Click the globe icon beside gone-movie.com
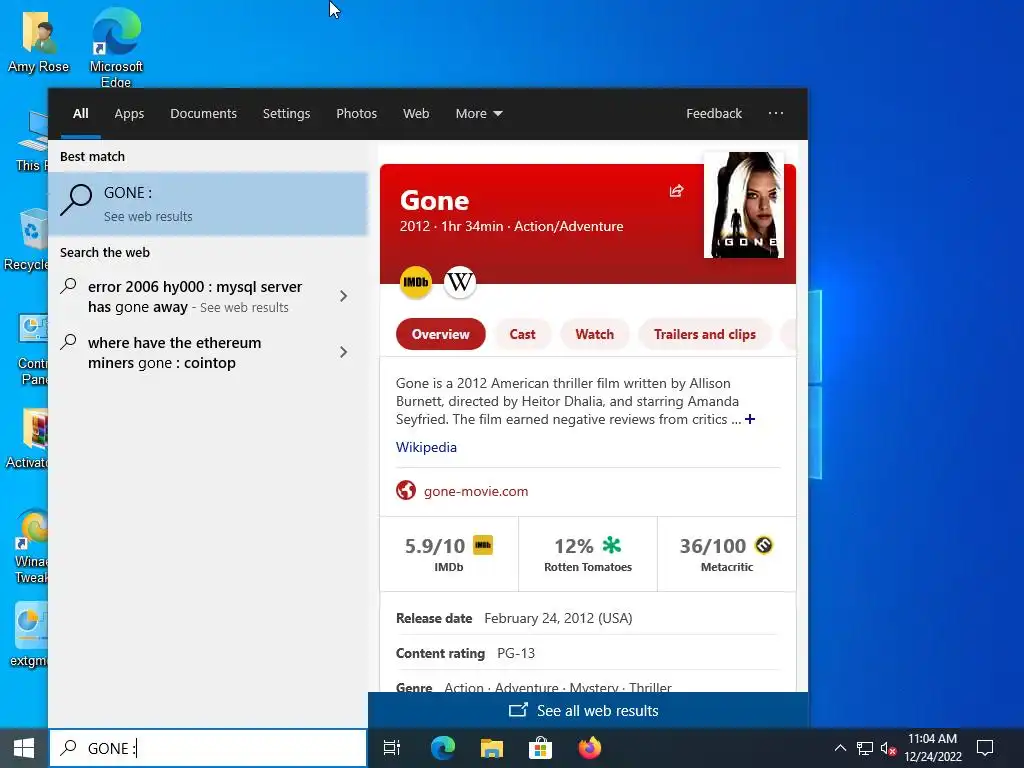The image size is (1024, 768). tap(406, 490)
